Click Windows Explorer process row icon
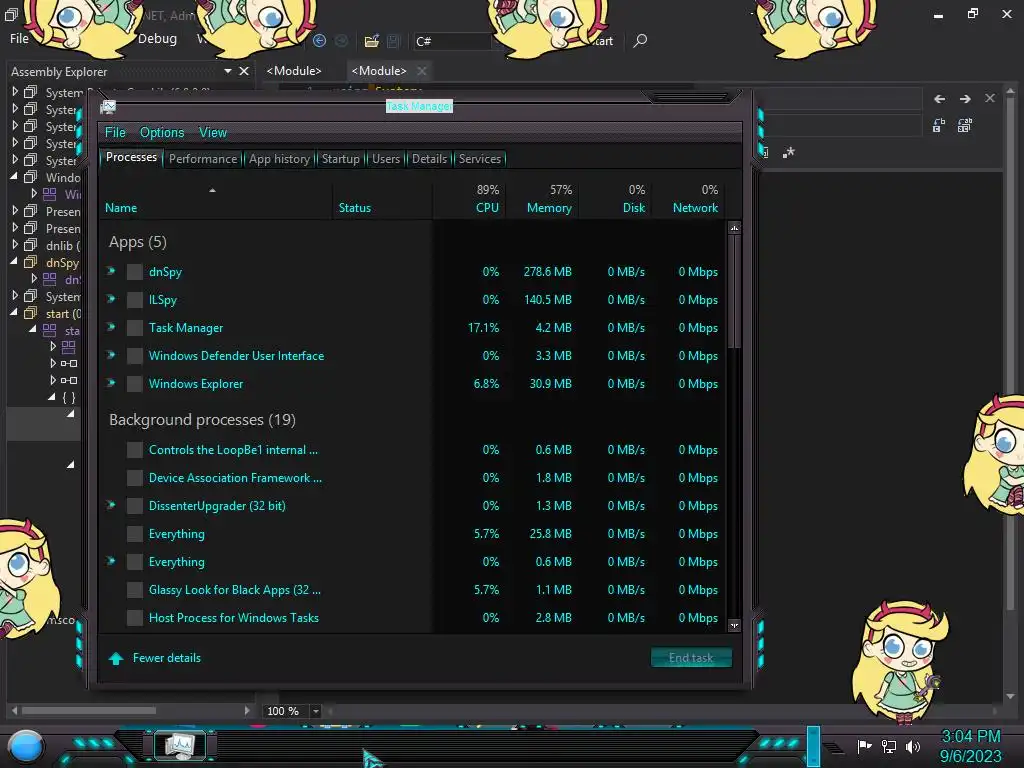This screenshot has height=768, width=1024. click(x=135, y=384)
